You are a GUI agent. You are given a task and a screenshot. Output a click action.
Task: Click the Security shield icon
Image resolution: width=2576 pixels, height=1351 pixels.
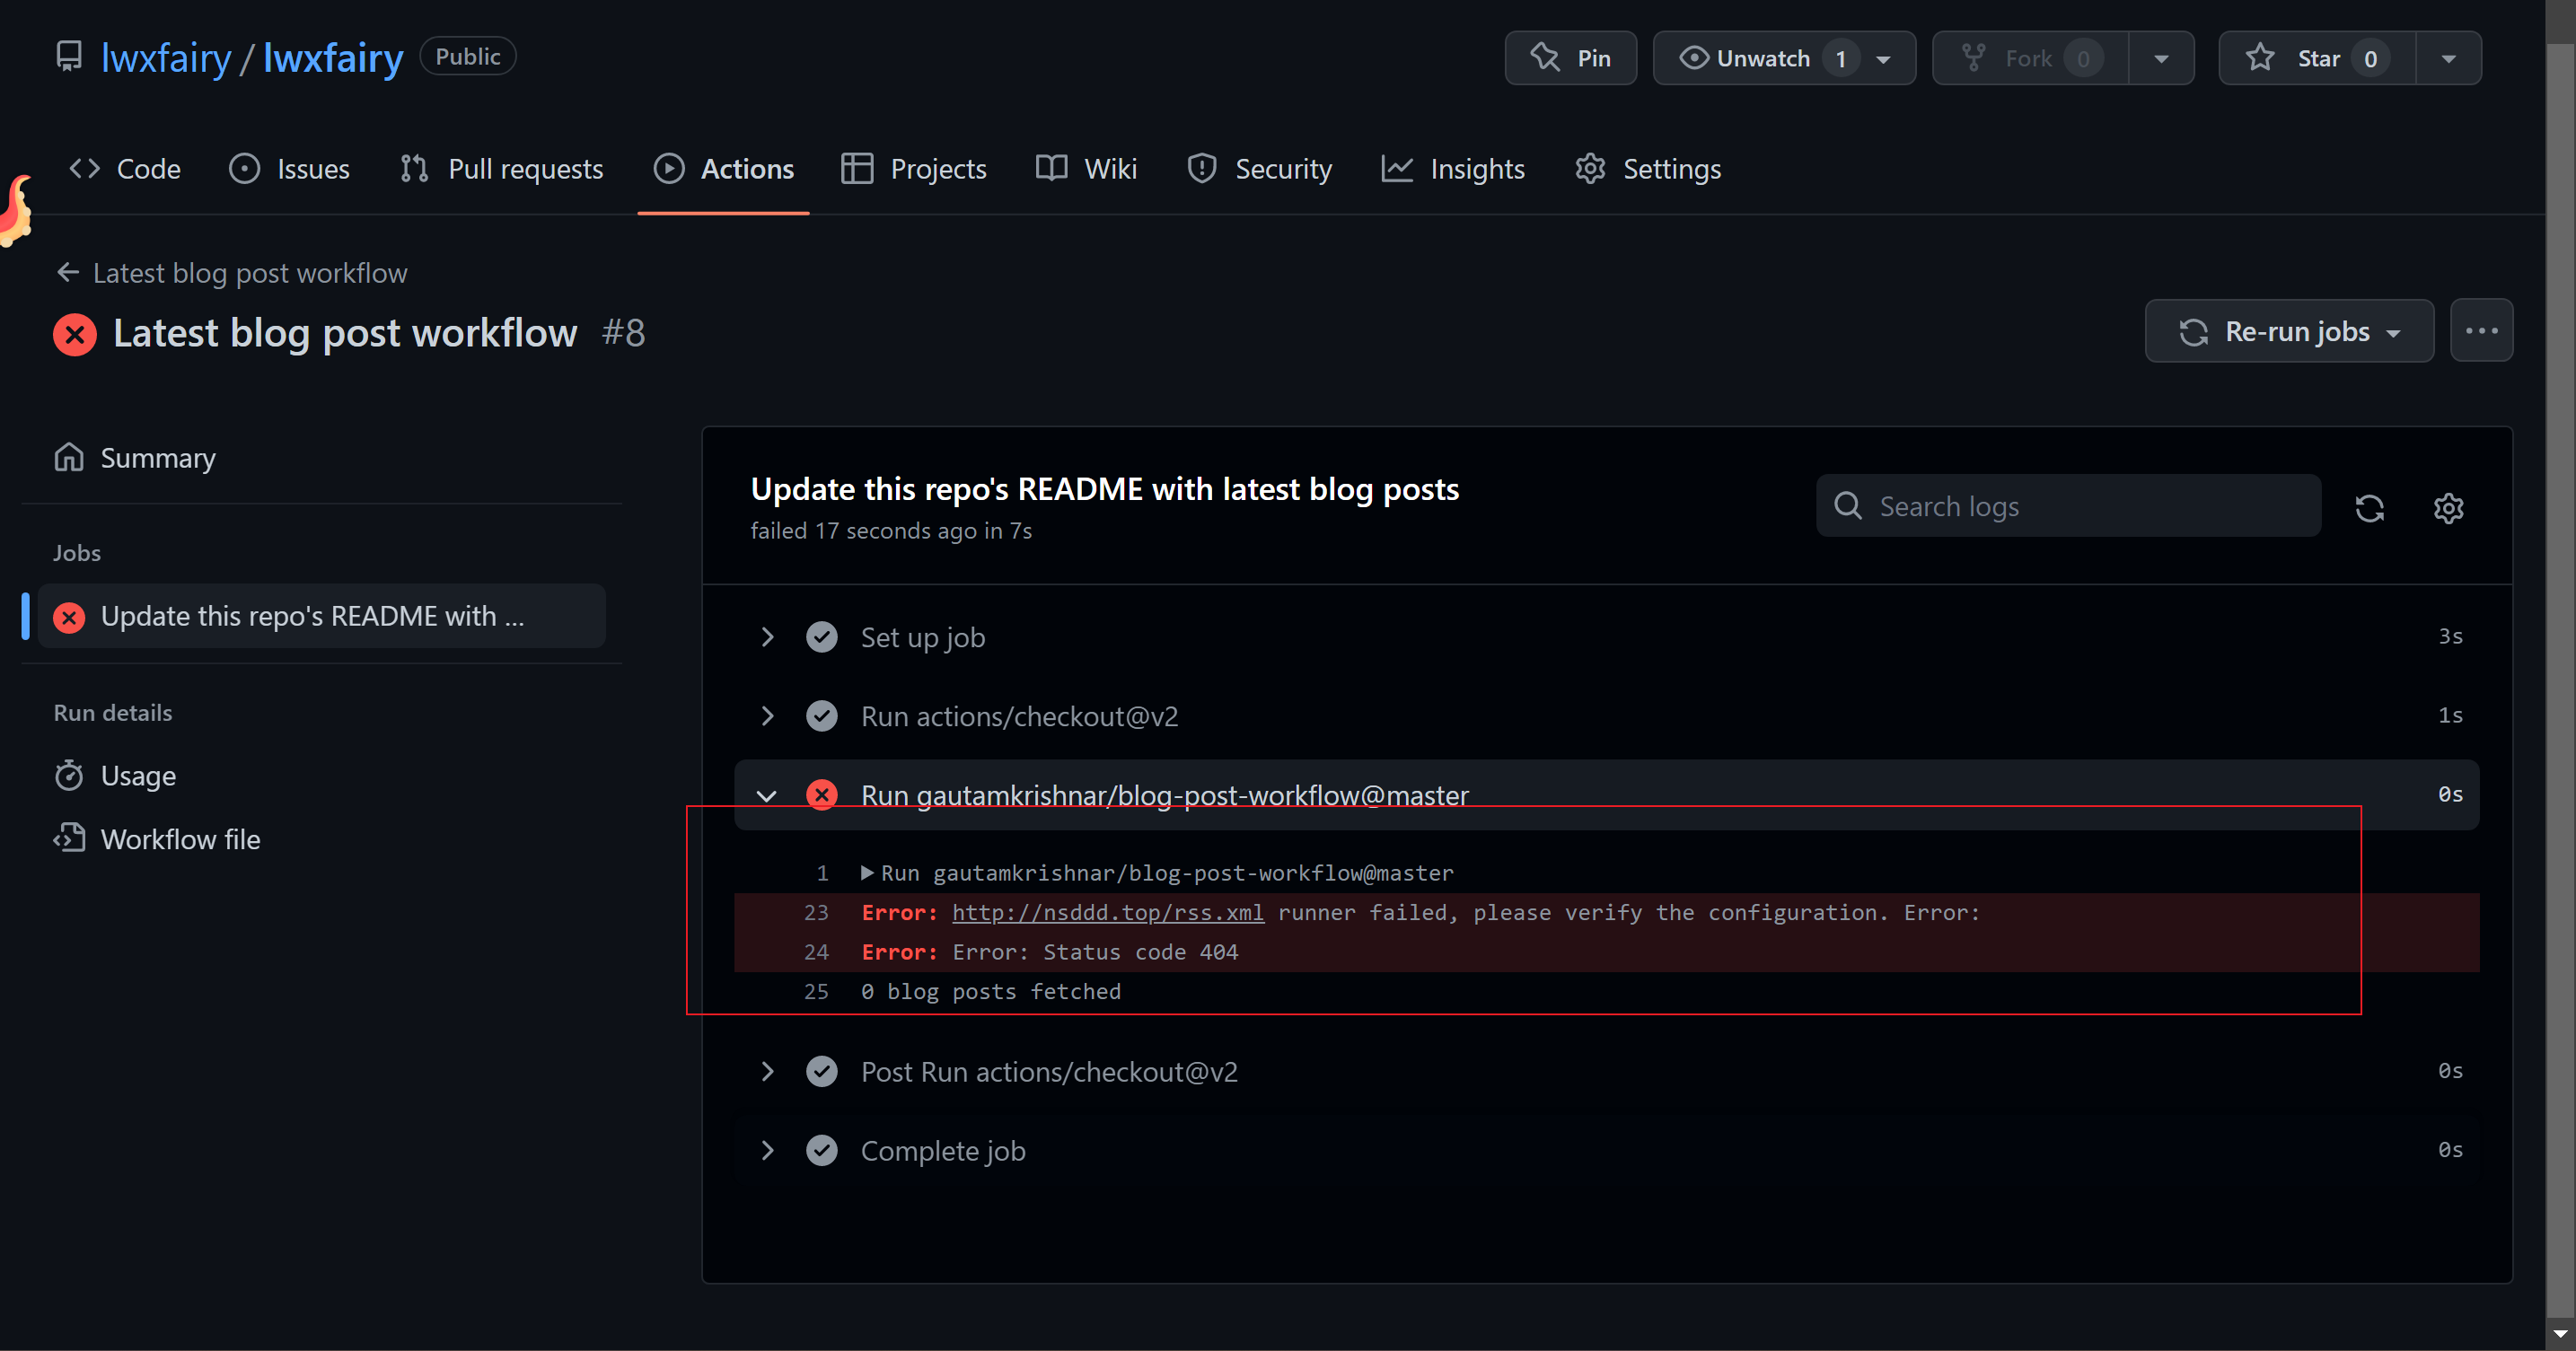pos(1201,168)
